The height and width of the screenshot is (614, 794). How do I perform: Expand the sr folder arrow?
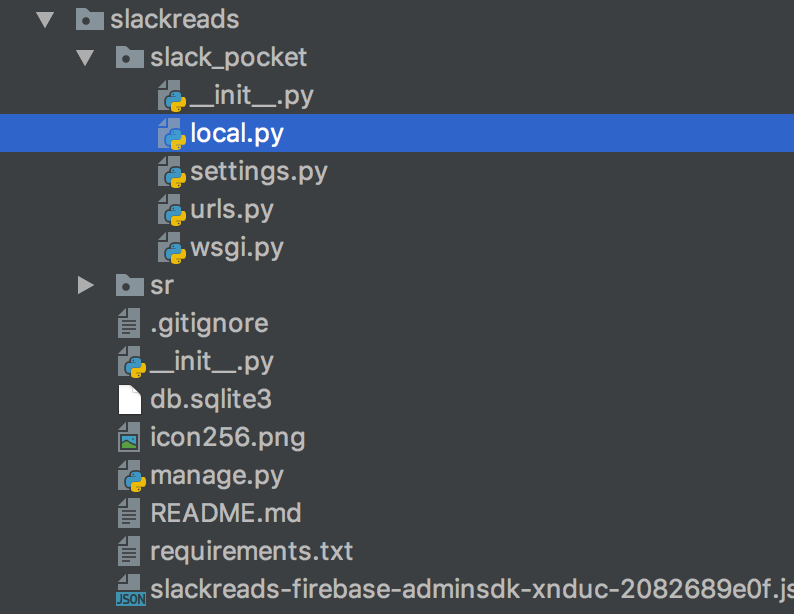(x=86, y=285)
